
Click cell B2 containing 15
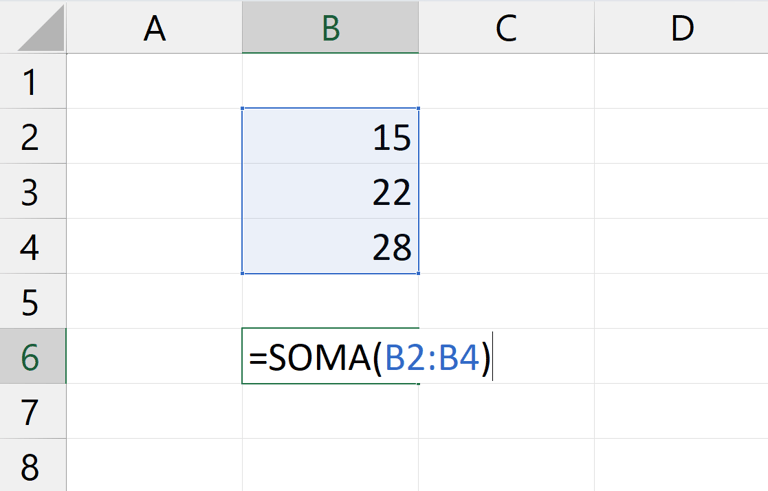tap(330, 137)
